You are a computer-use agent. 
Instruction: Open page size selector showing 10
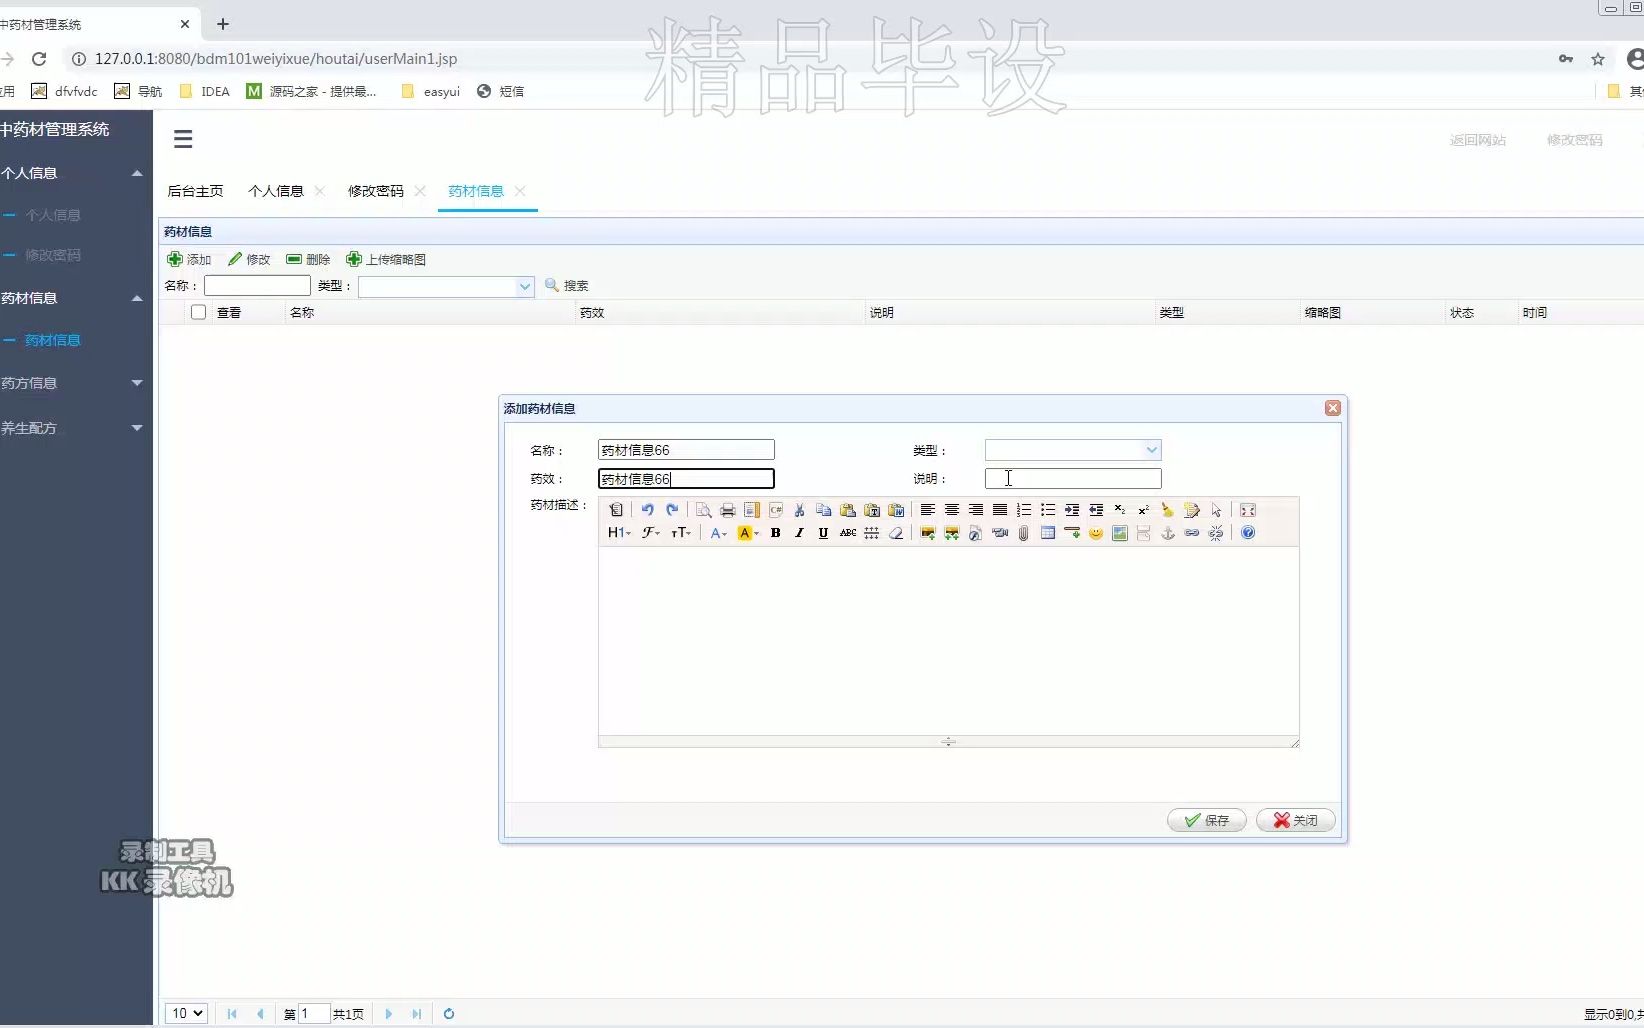[x=186, y=1013]
